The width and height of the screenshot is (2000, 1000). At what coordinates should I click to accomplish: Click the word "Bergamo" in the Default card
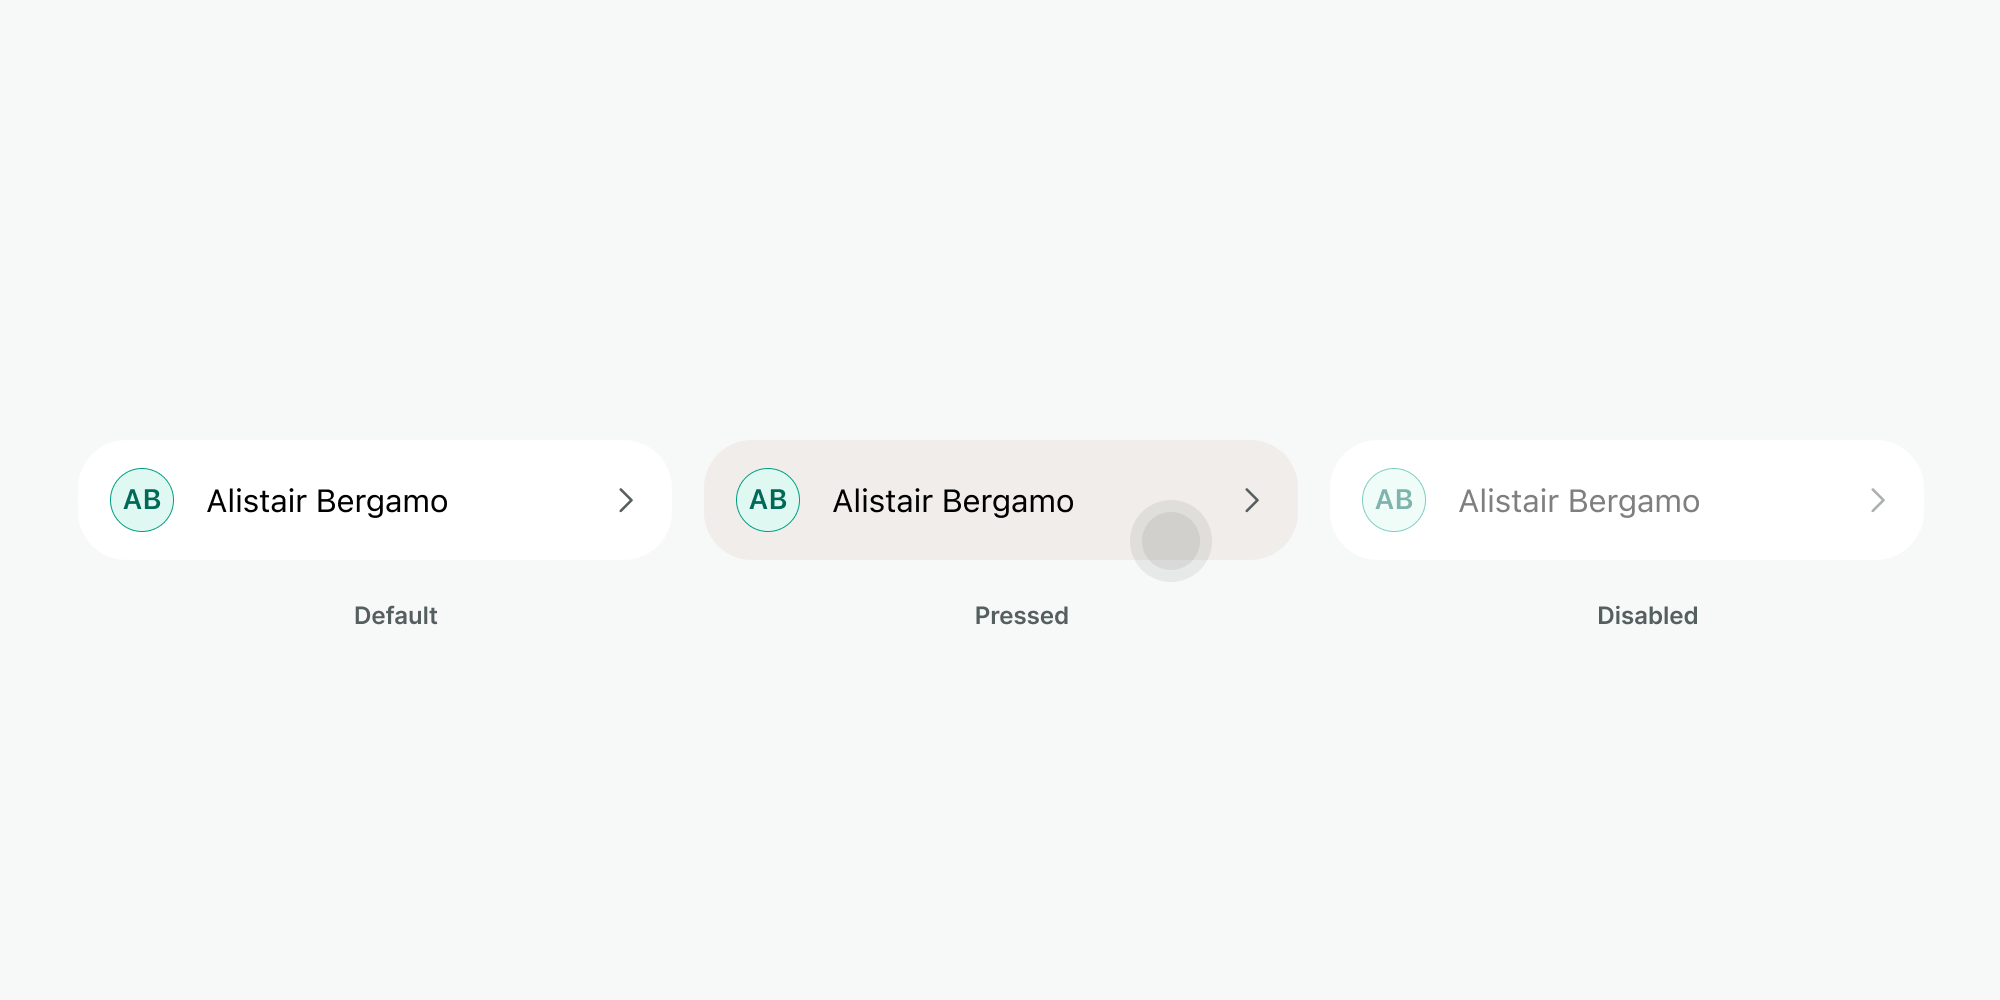tap(382, 501)
